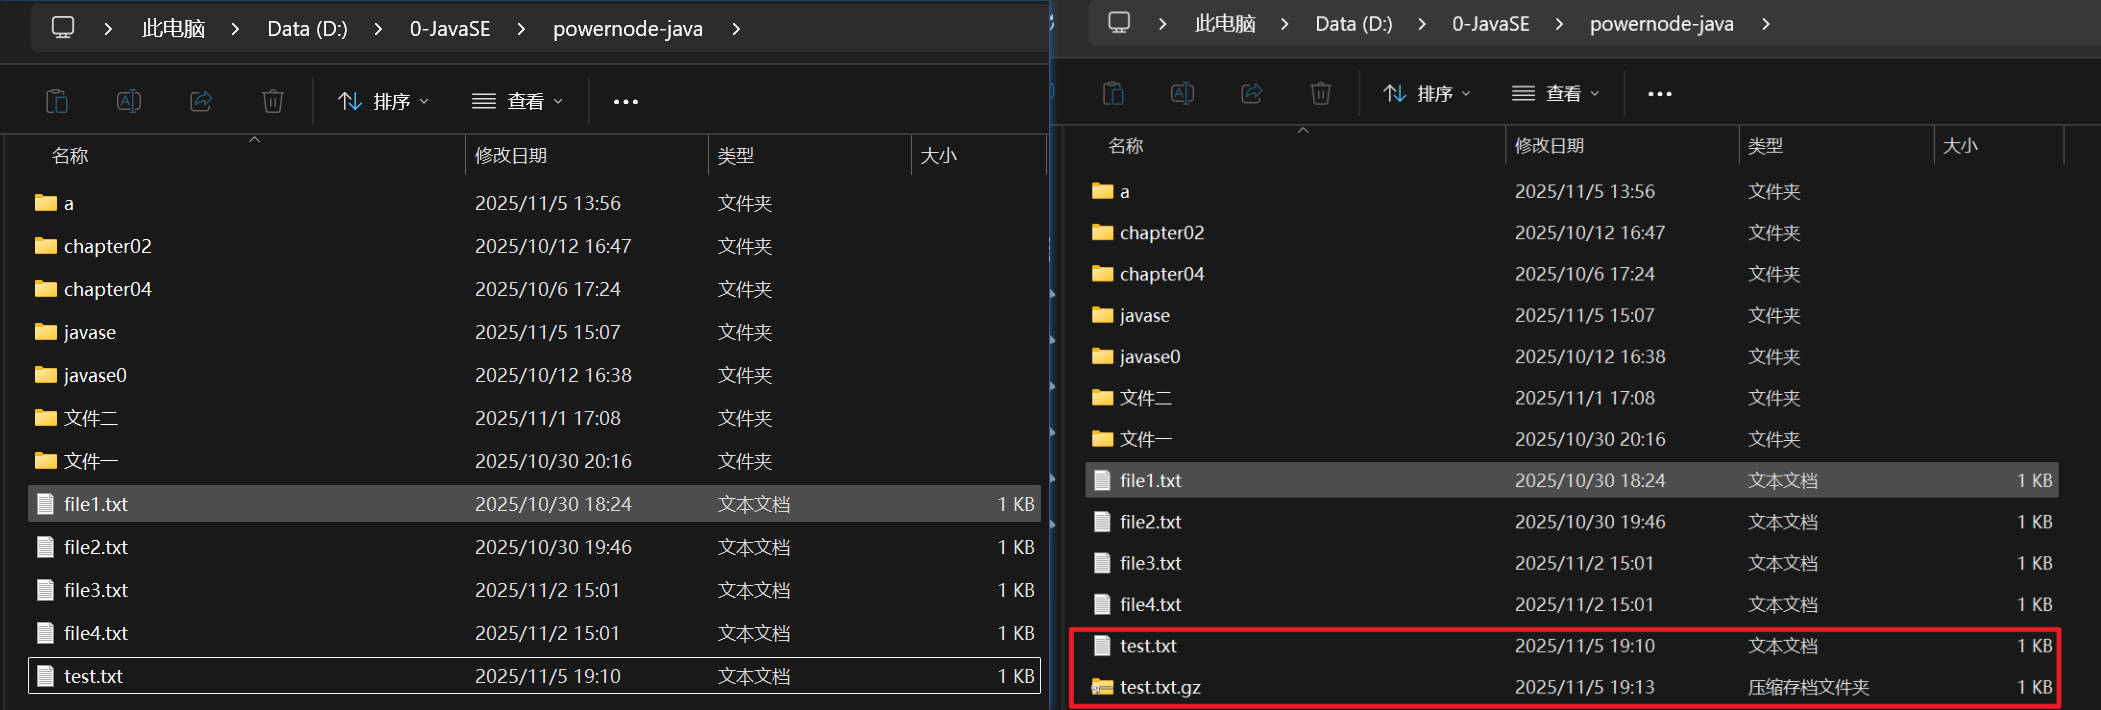Sort by 修改日期 column header in left window
2101x710 pixels.
click(511, 155)
